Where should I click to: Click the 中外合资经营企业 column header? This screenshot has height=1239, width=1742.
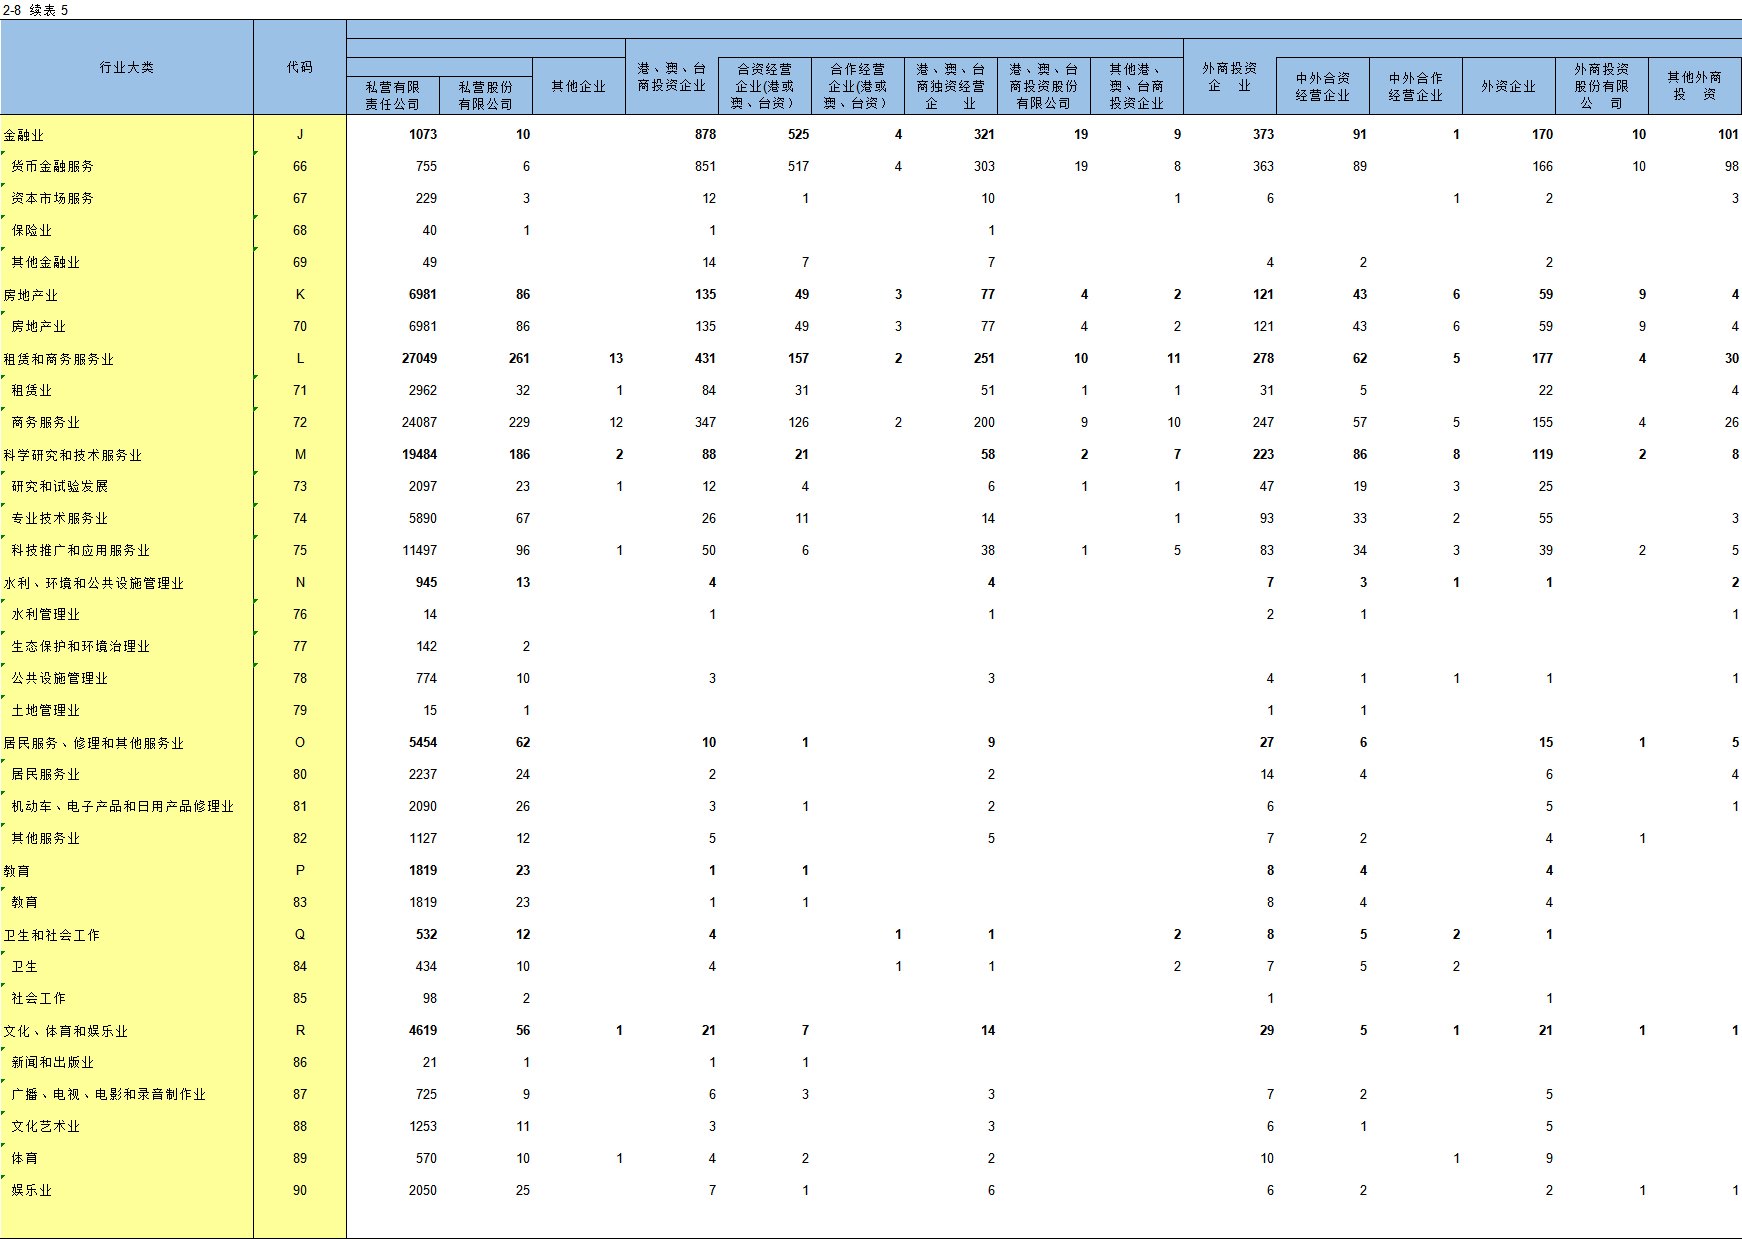coord(1323,86)
